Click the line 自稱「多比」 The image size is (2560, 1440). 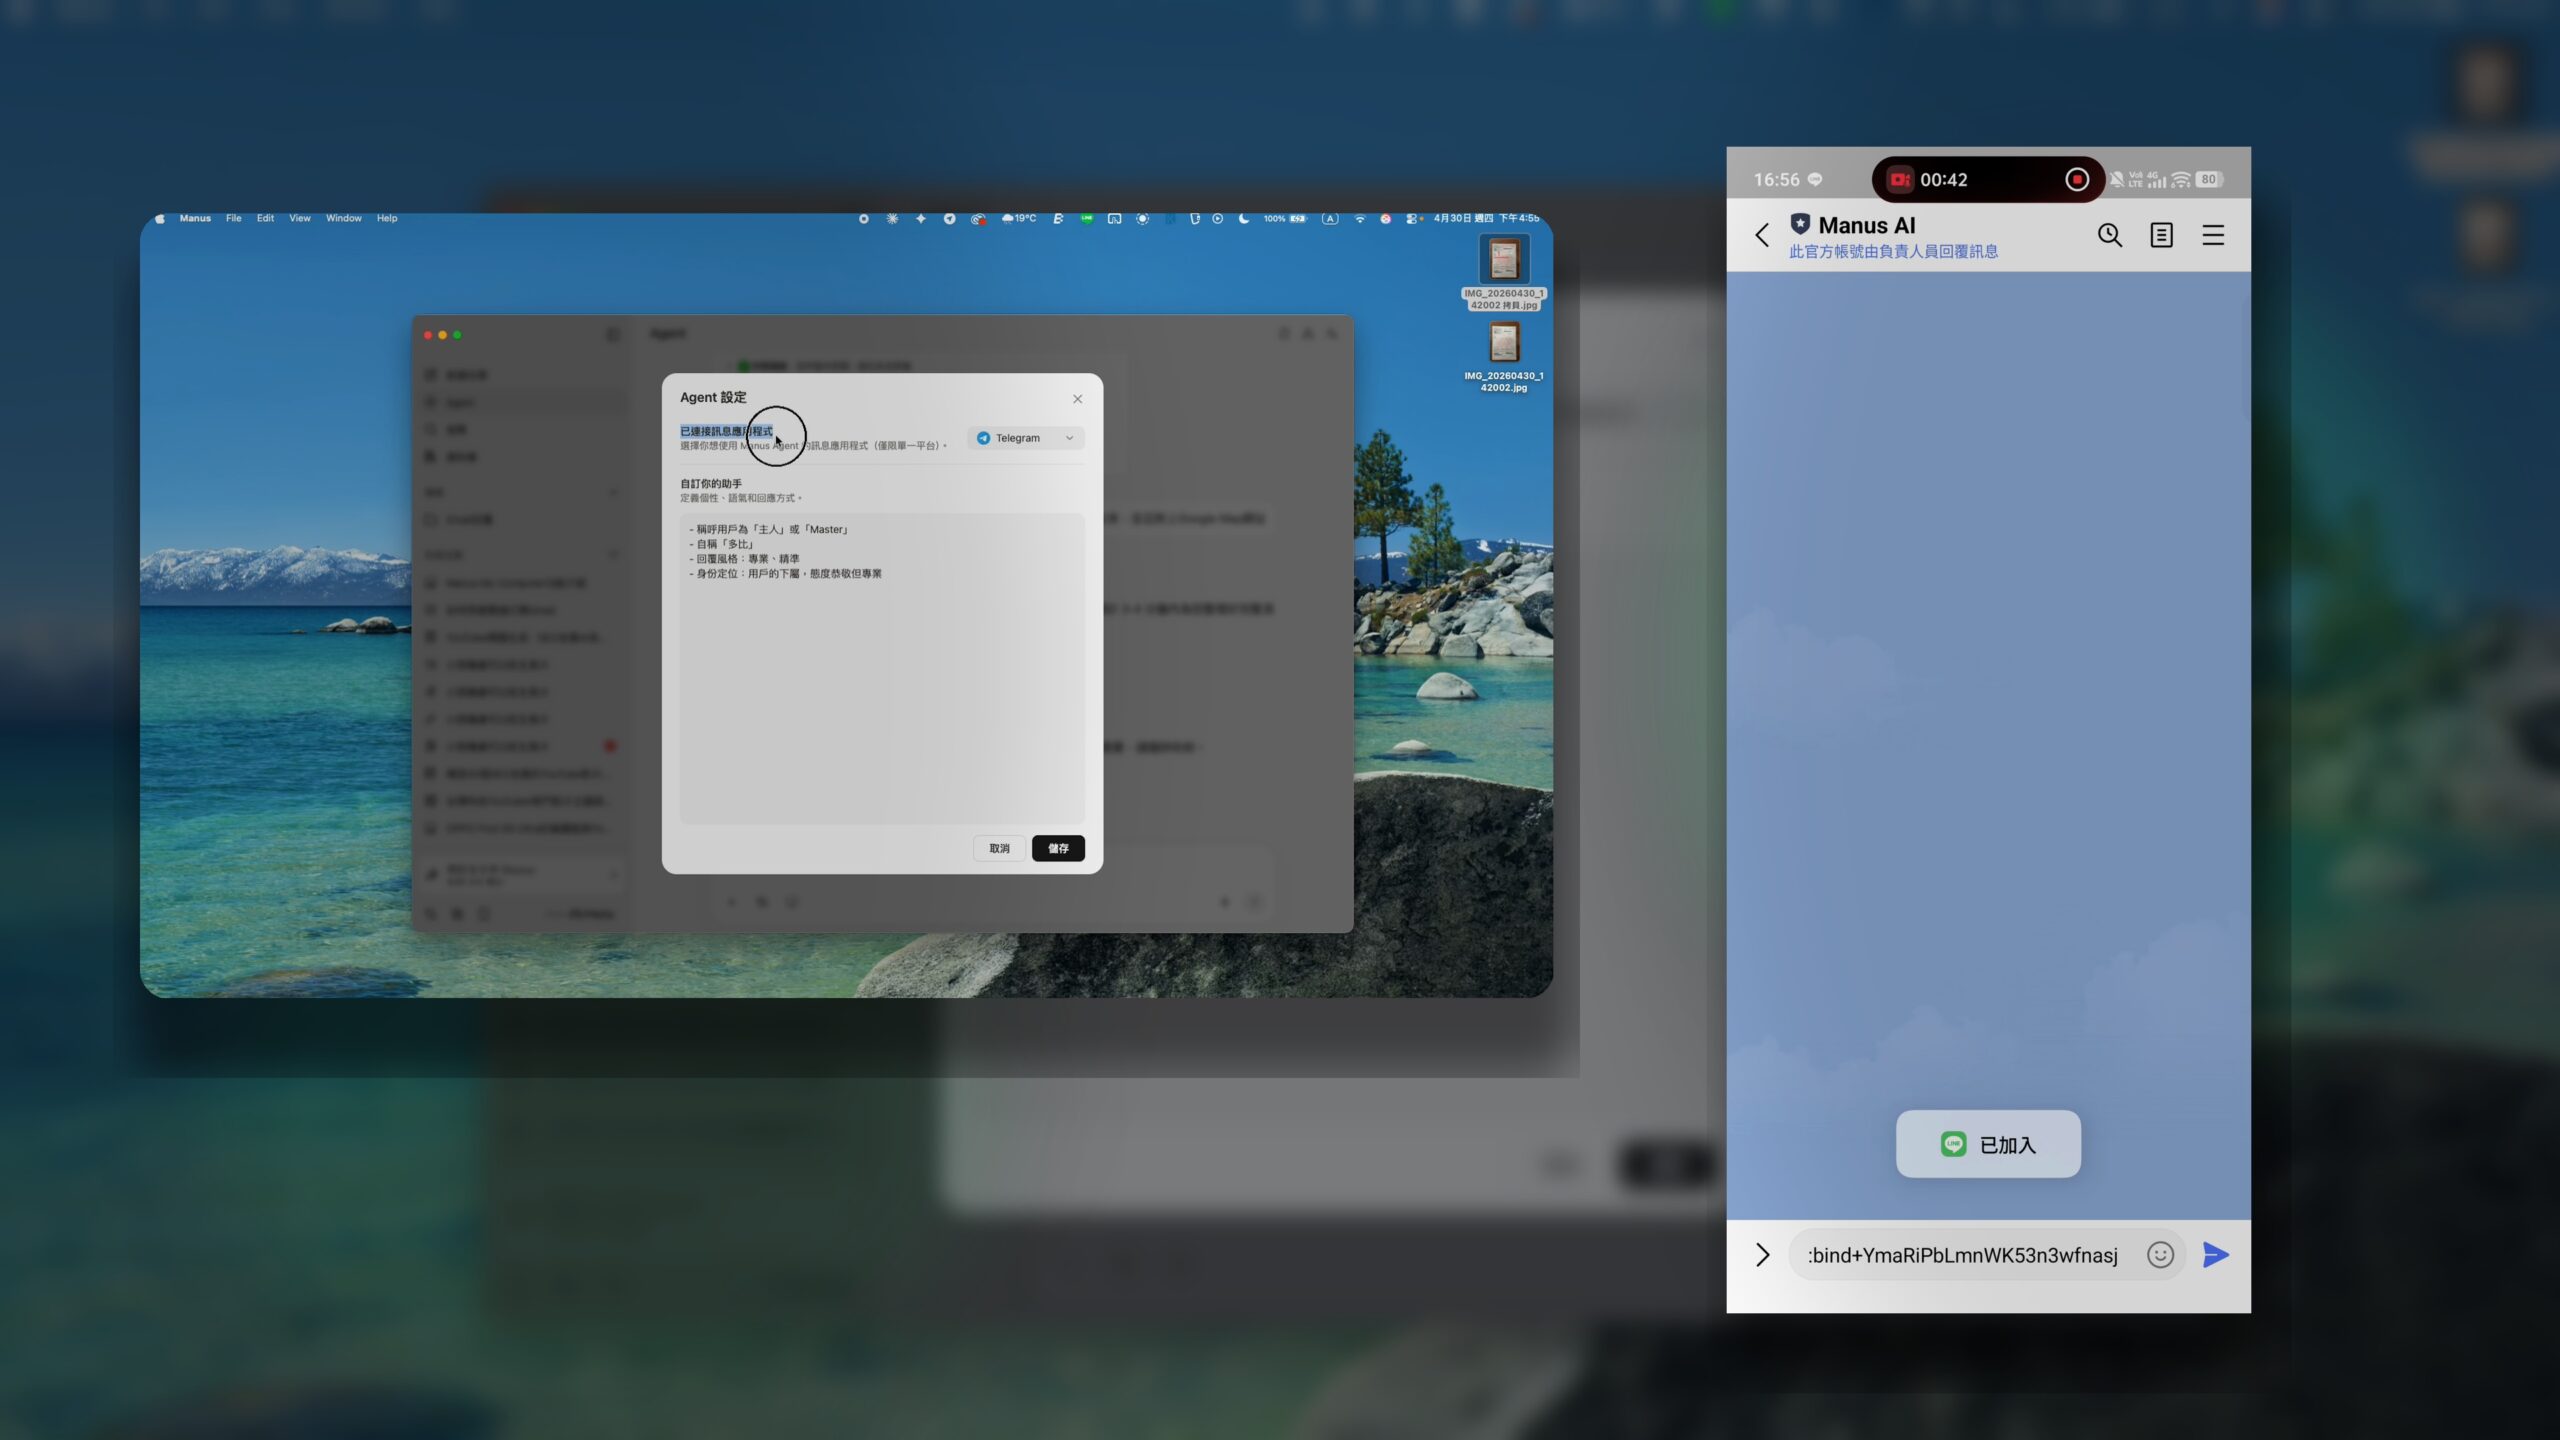[721, 544]
